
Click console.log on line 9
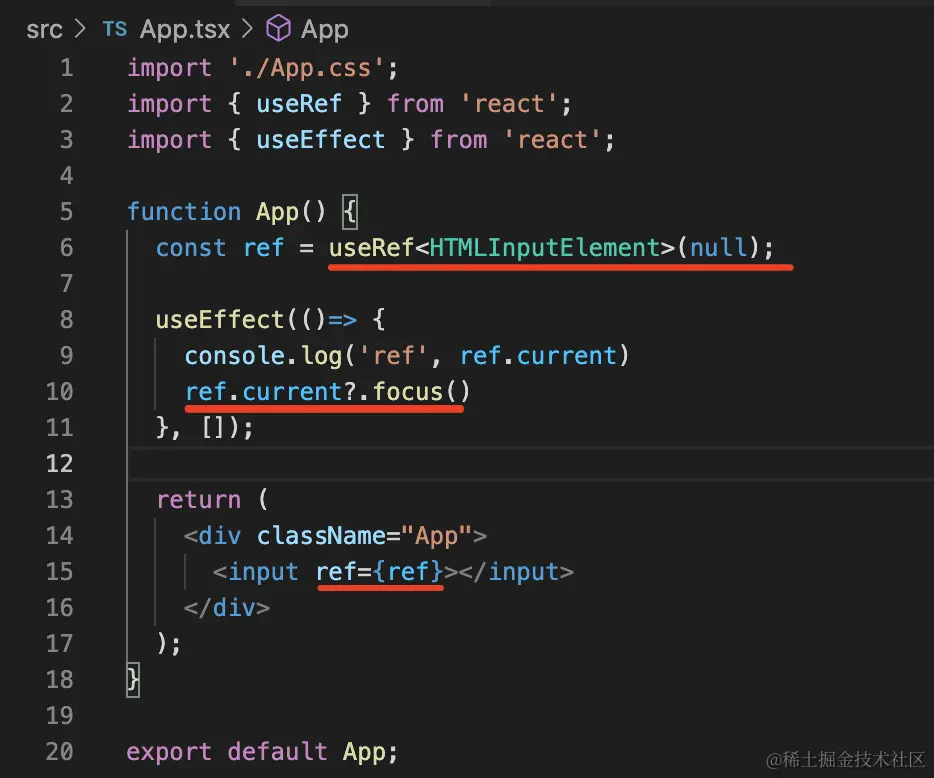[263, 356]
